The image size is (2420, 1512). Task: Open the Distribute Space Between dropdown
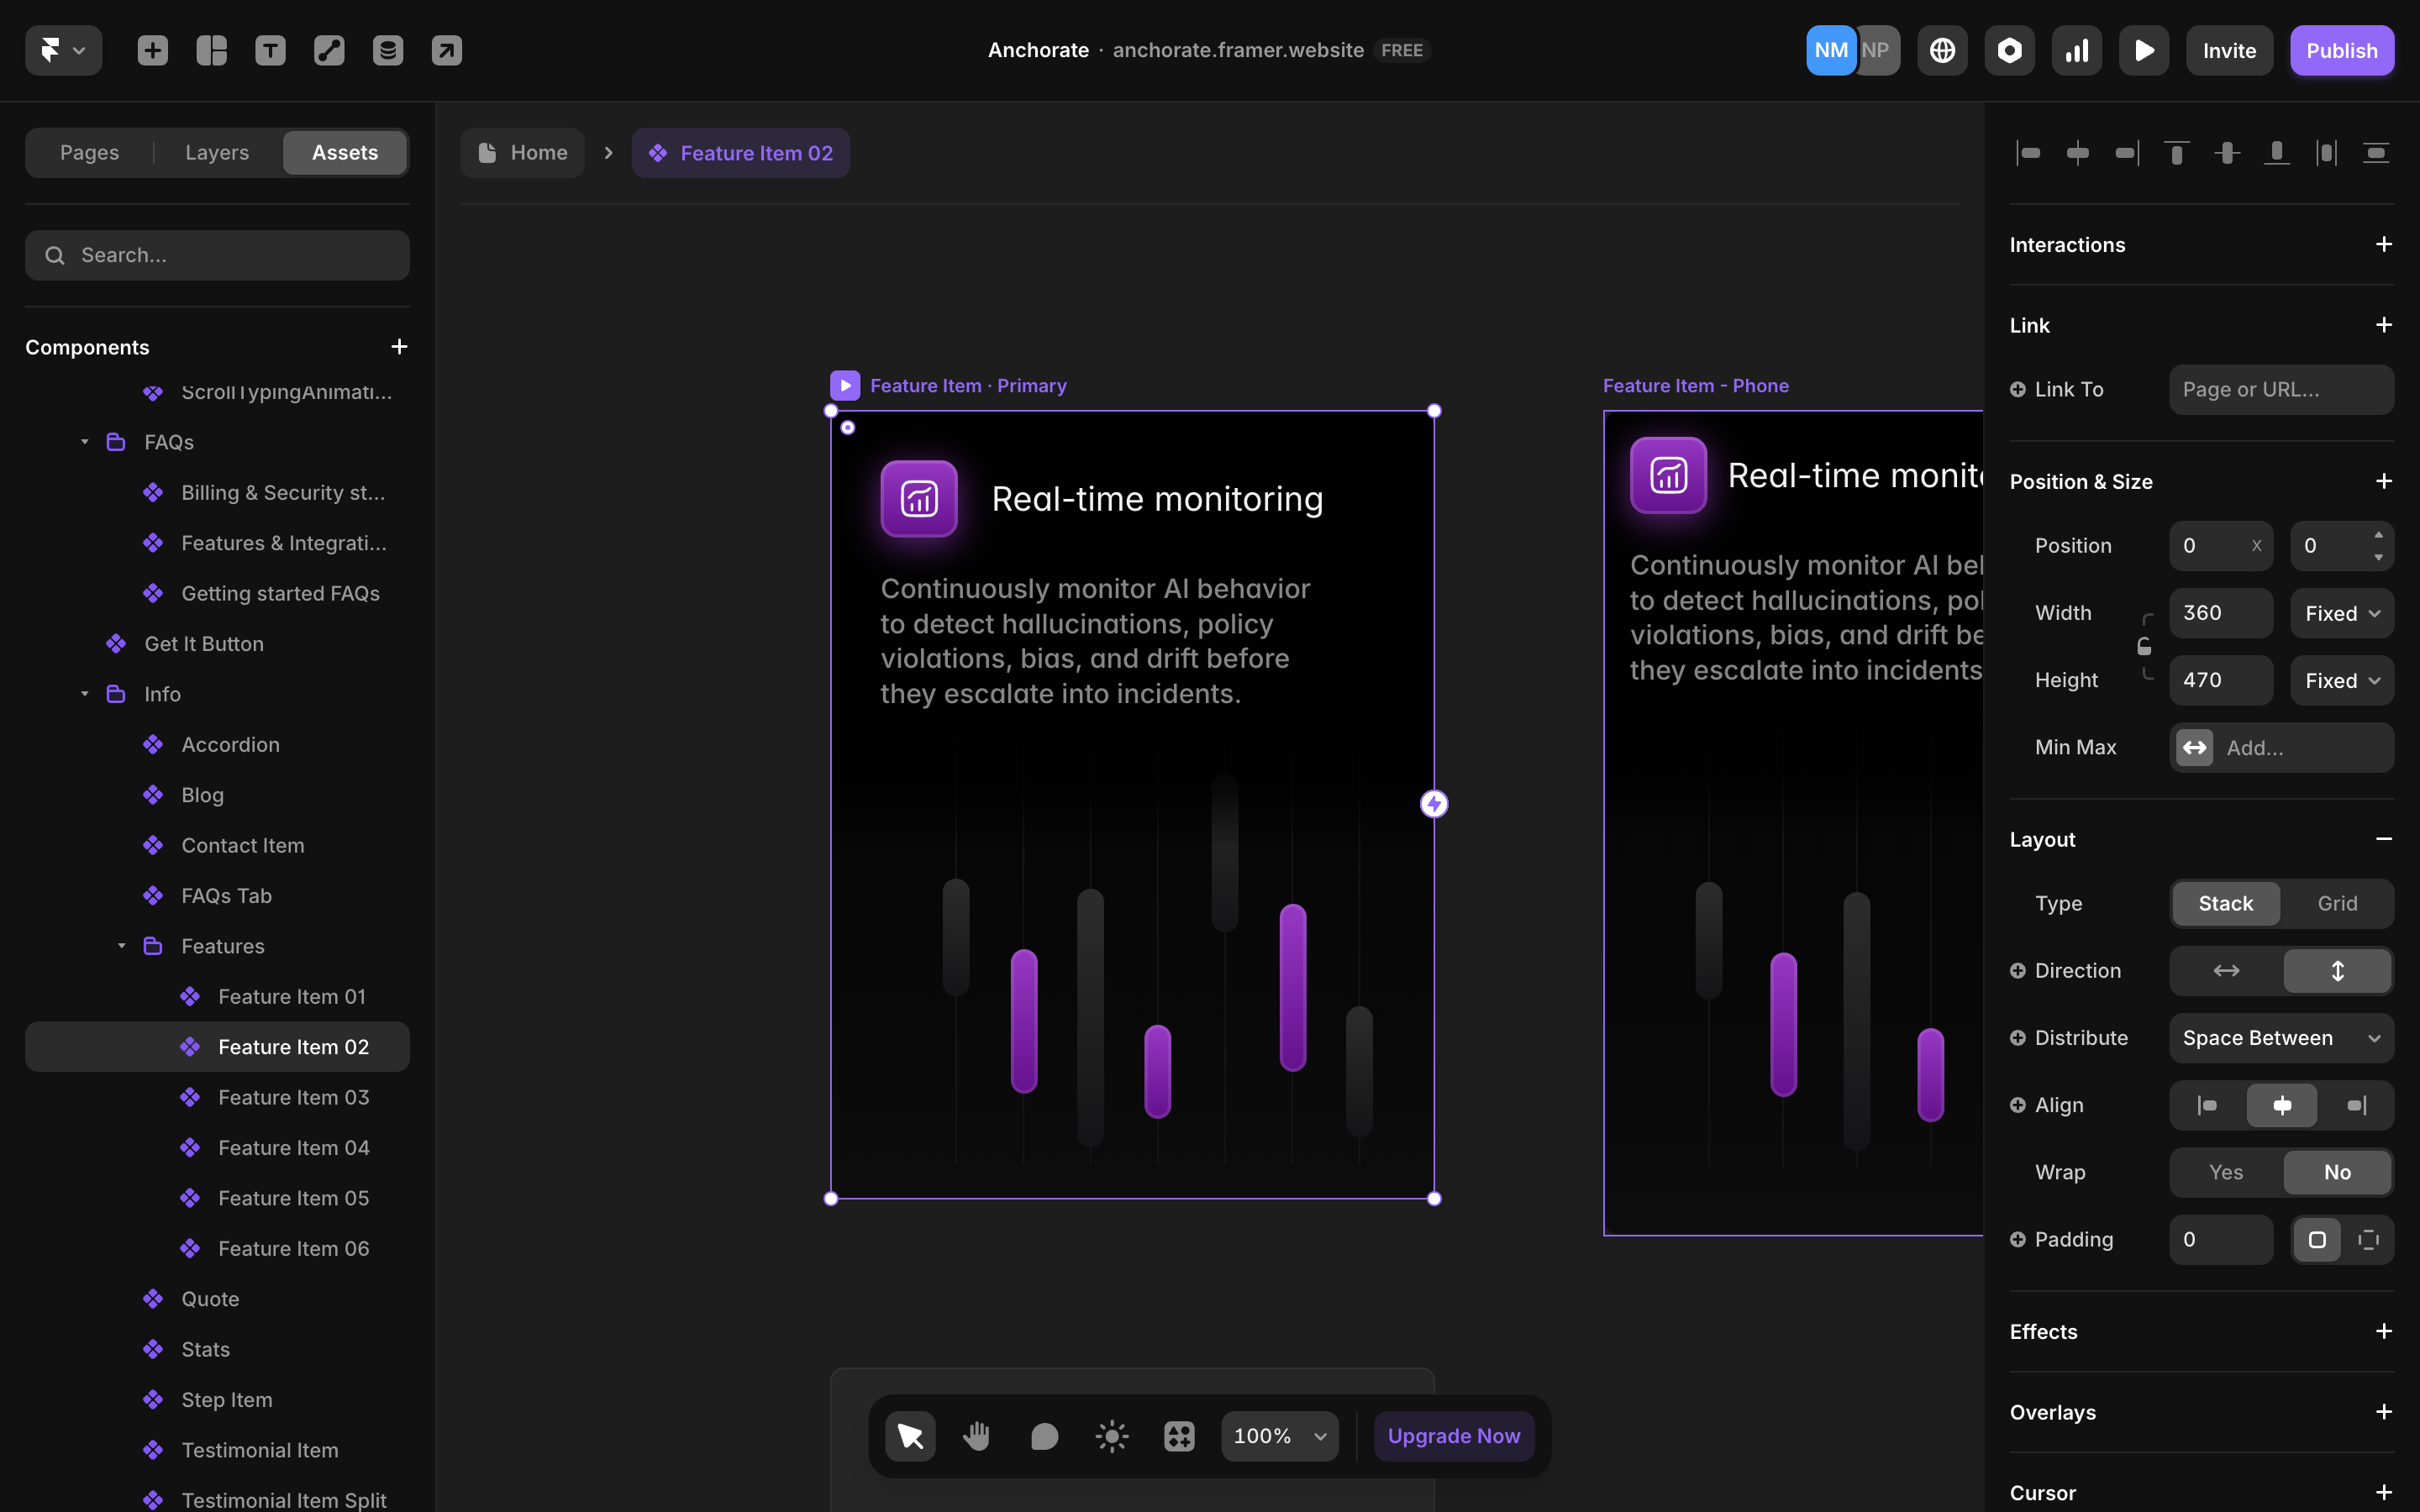coord(2280,1038)
